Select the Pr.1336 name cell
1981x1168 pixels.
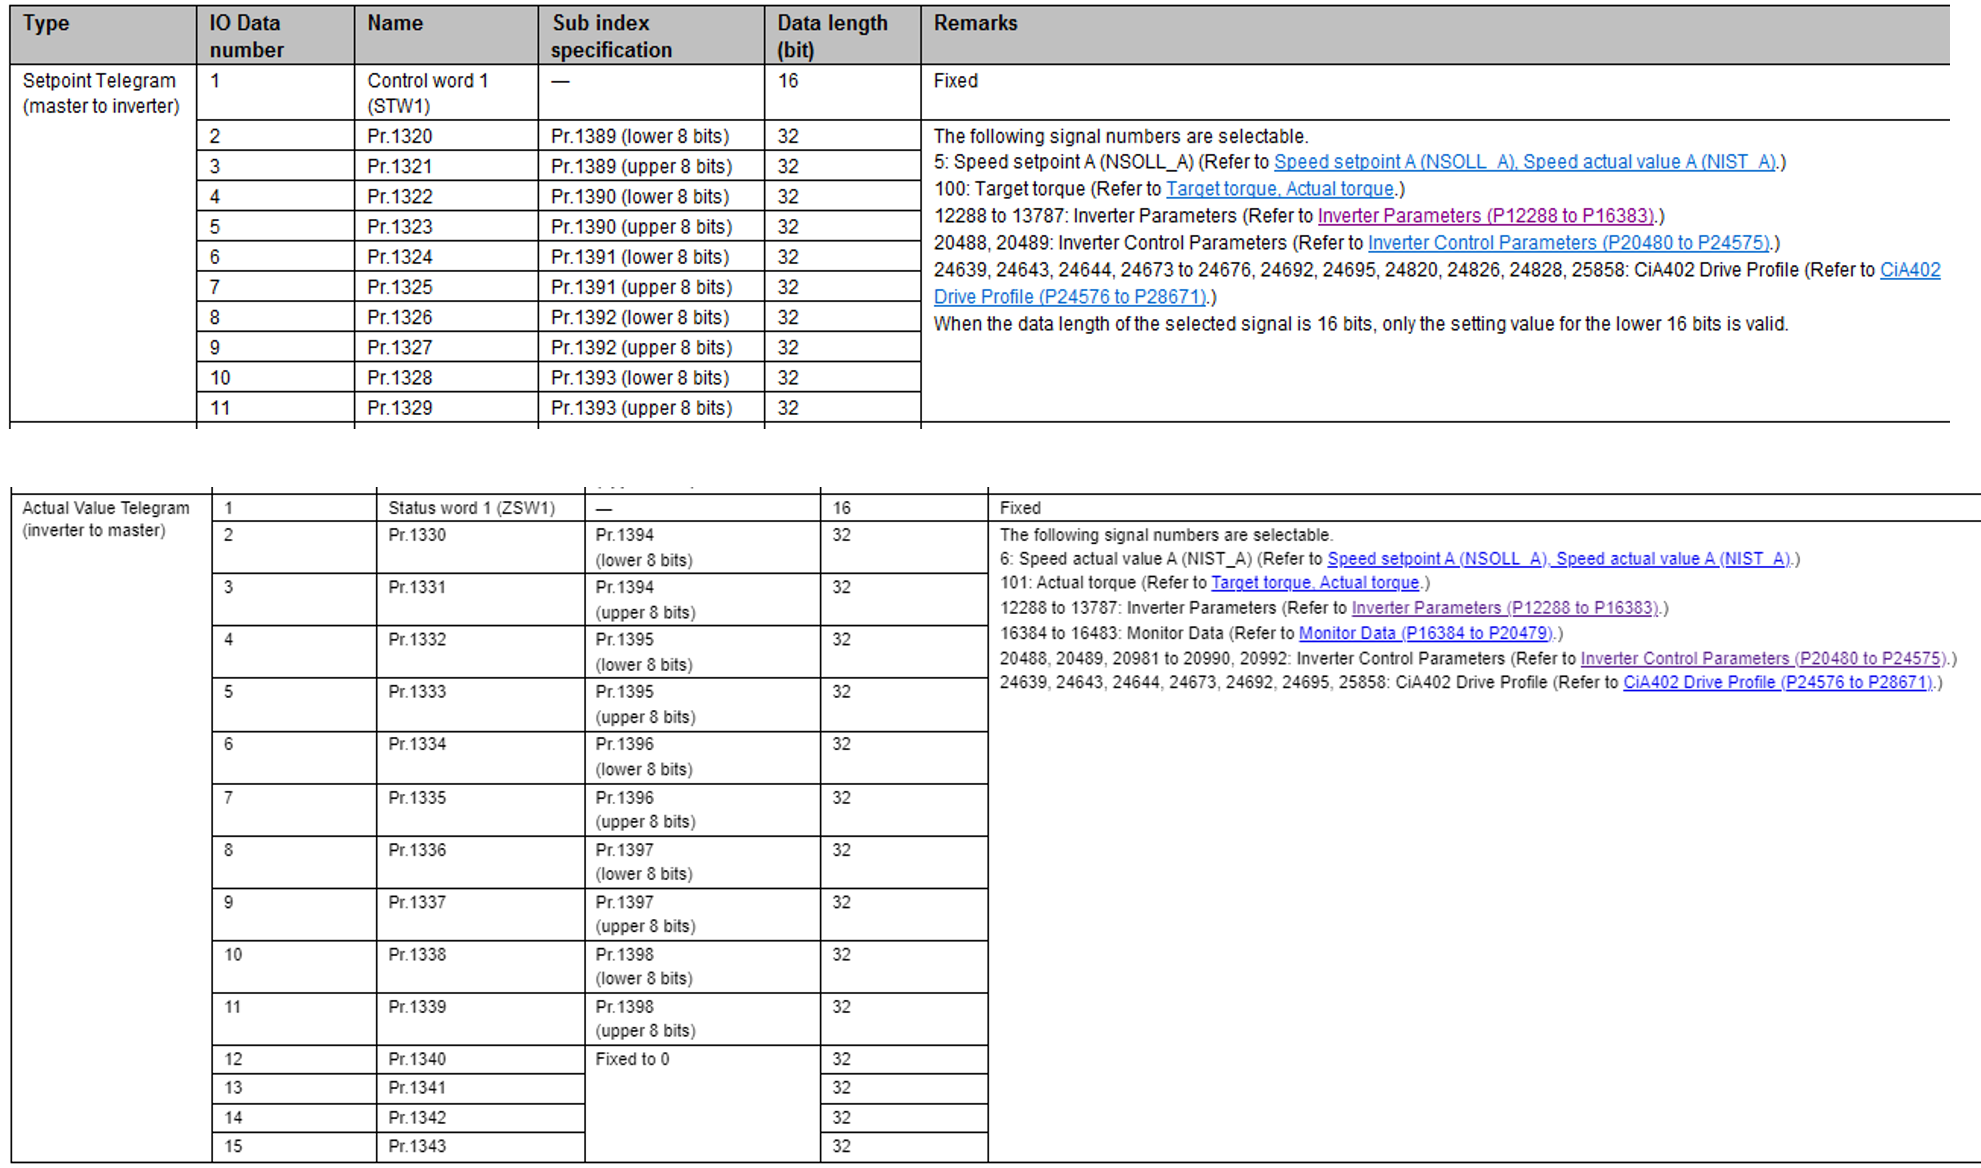coord(480,862)
